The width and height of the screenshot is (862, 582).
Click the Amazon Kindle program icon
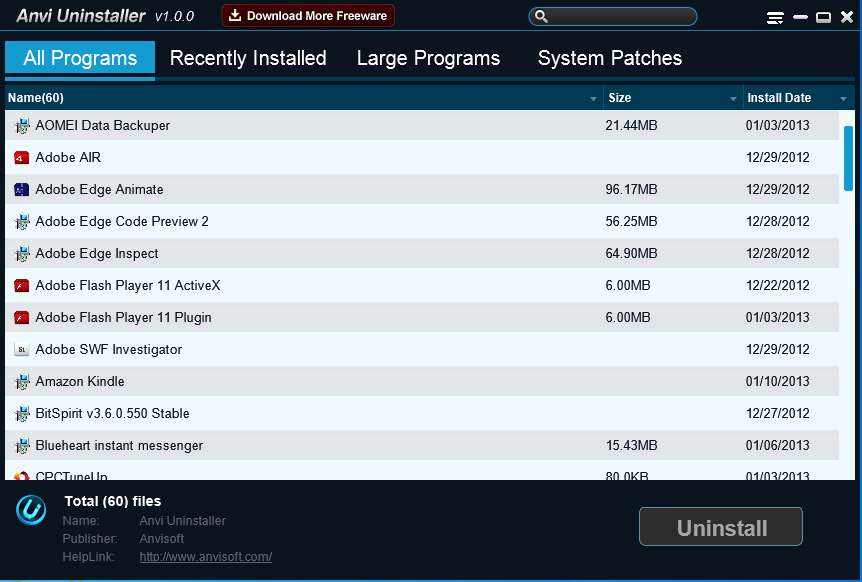[22, 382]
